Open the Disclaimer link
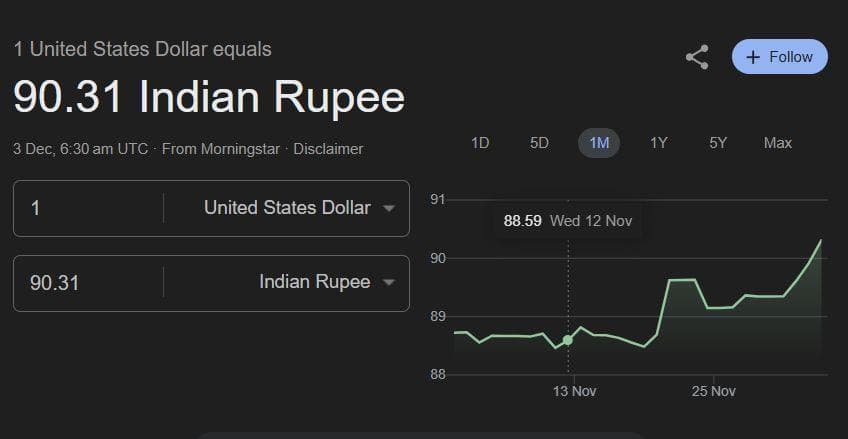The image size is (848, 439). (328, 149)
